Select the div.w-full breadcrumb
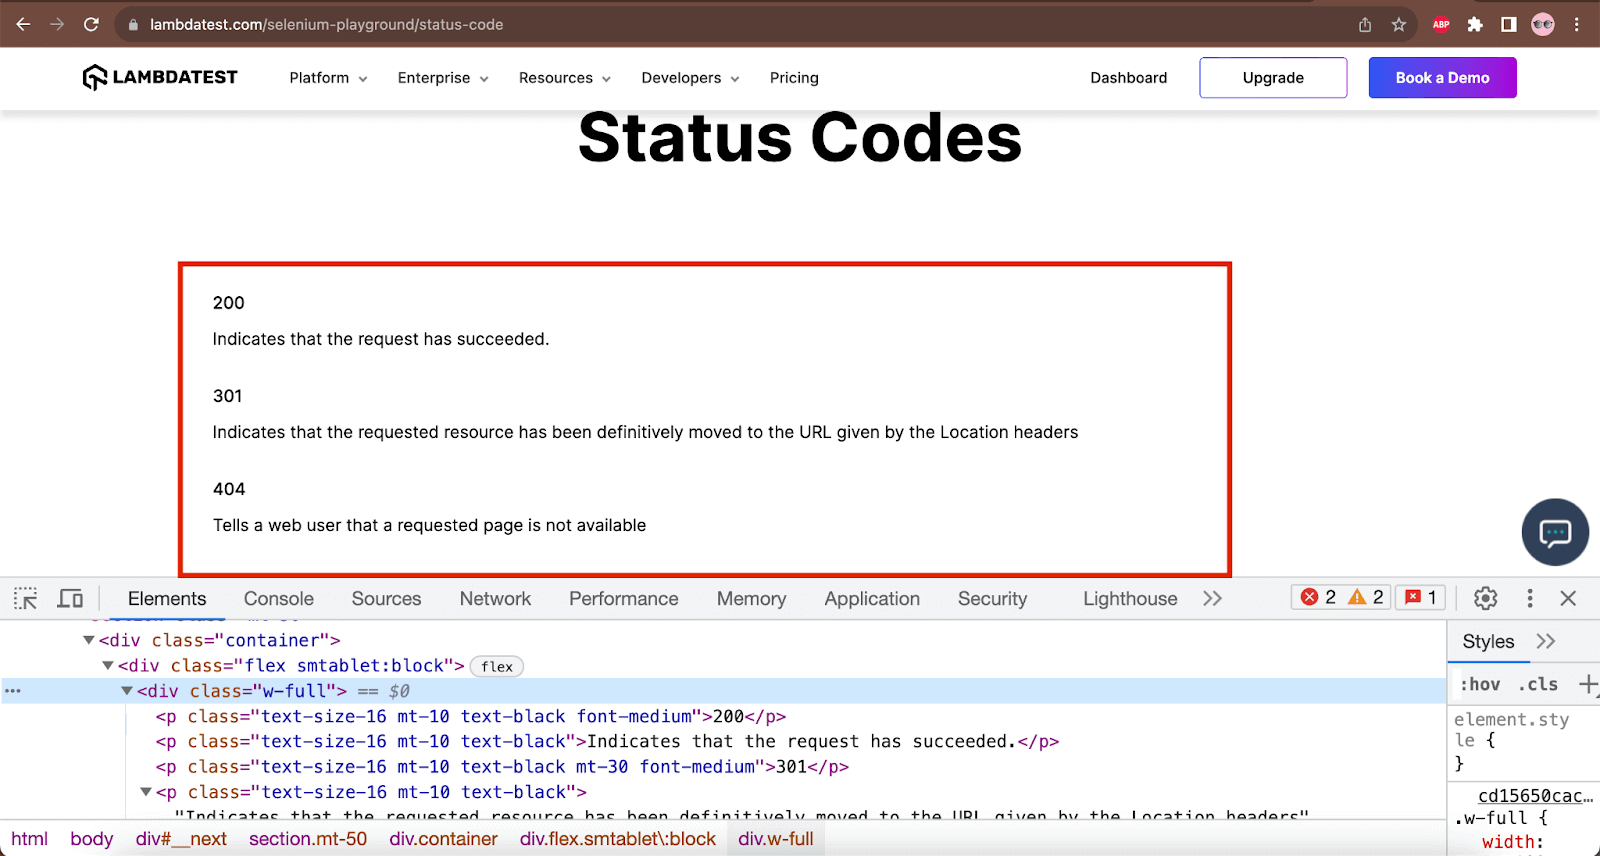1600x856 pixels. (776, 838)
